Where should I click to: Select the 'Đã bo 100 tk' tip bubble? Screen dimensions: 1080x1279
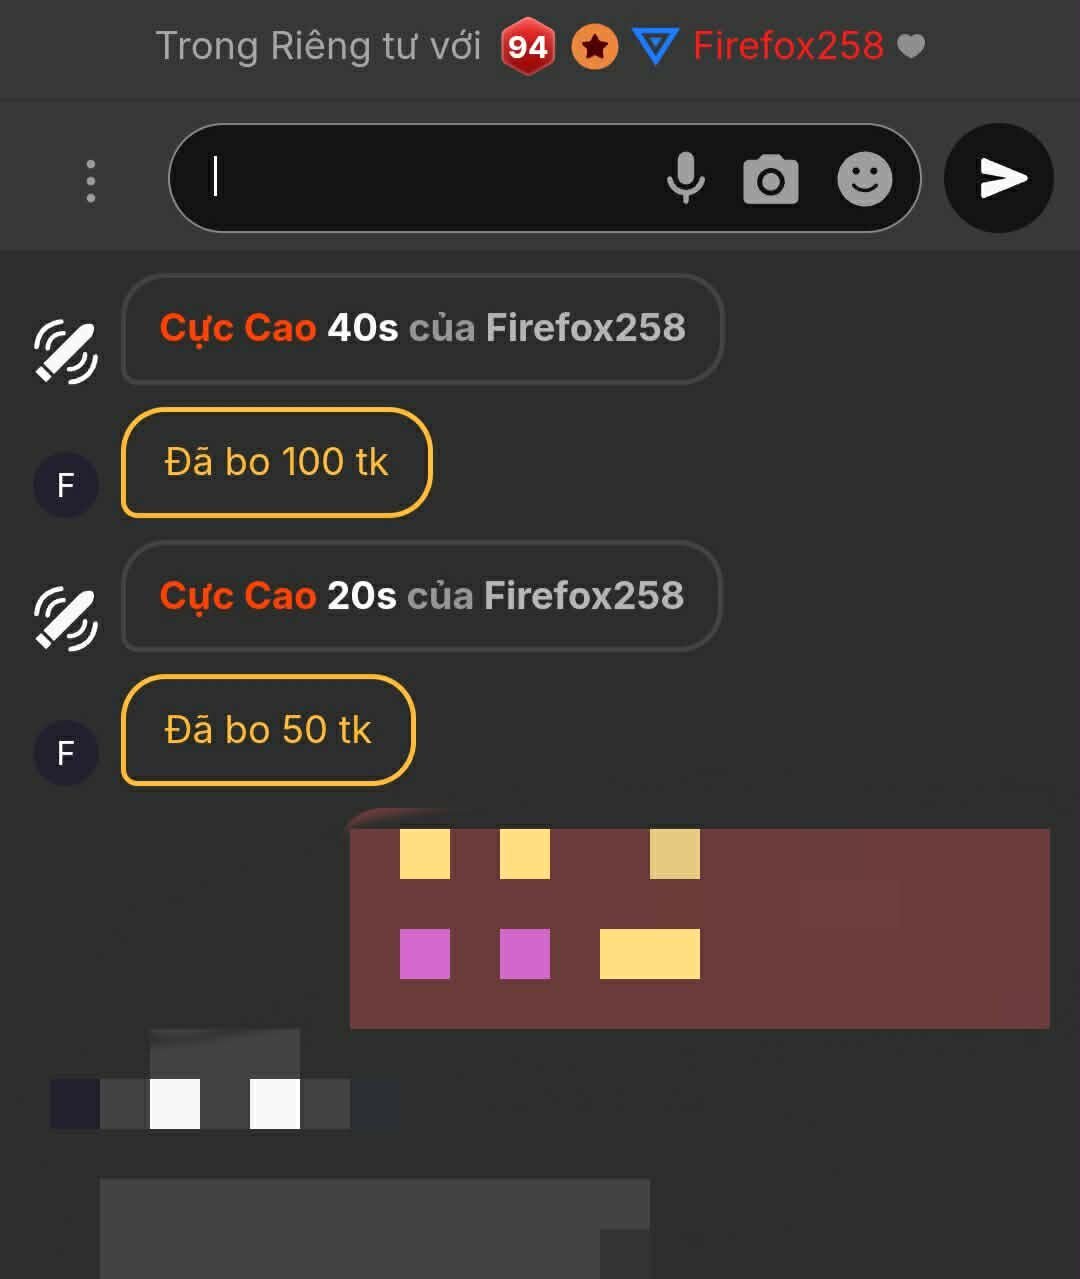(x=276, y=462)
